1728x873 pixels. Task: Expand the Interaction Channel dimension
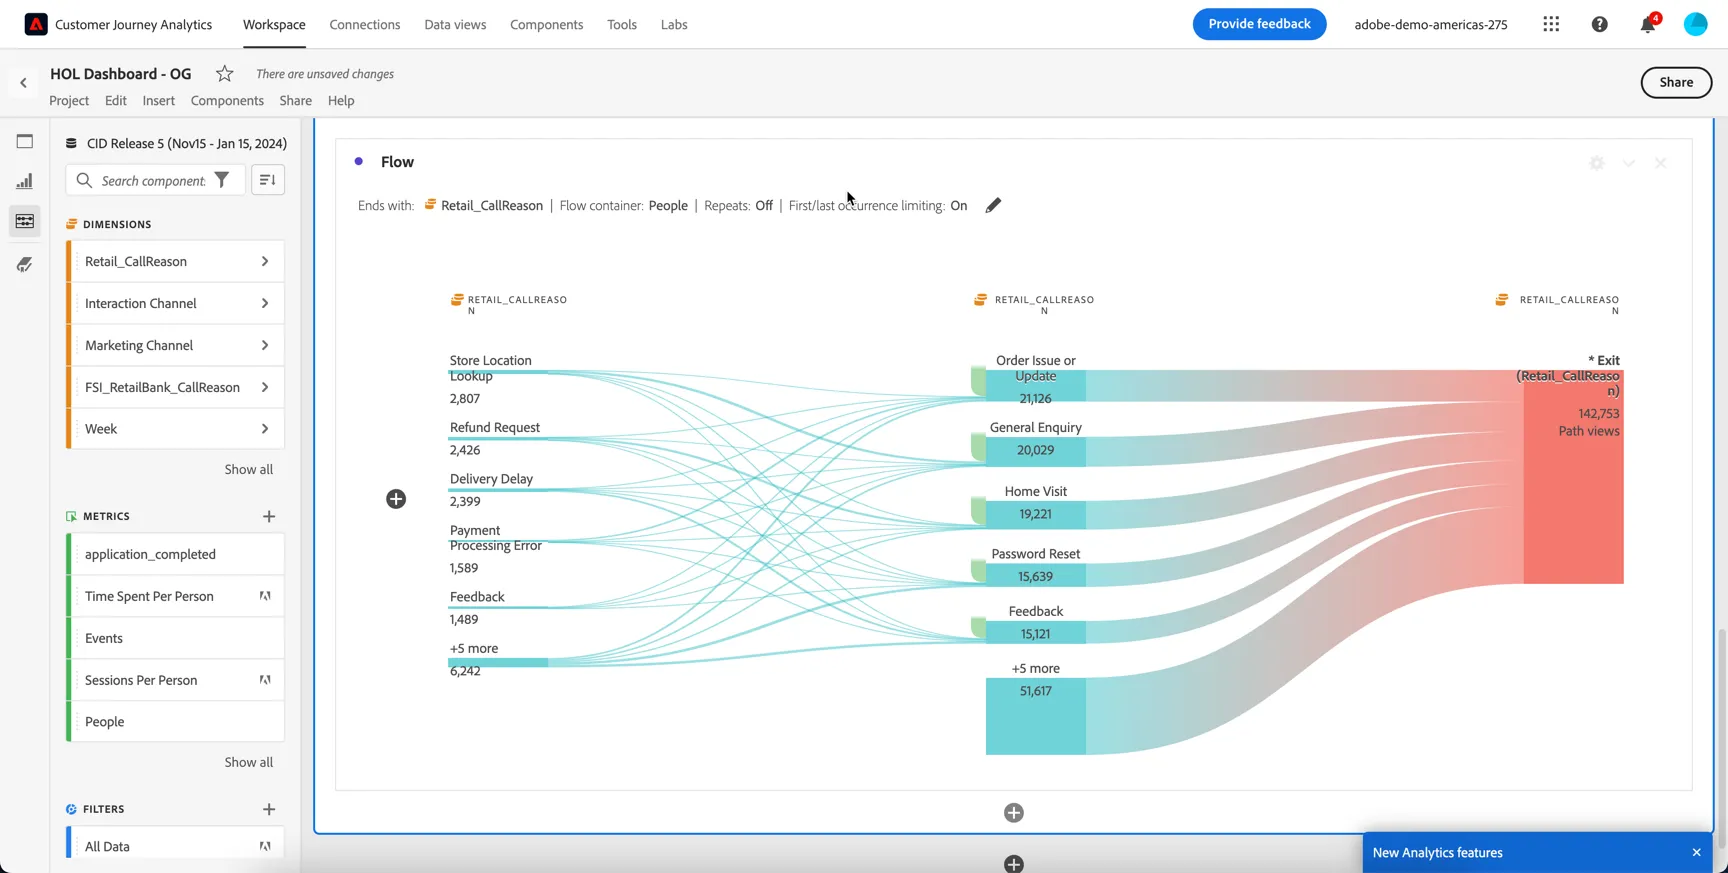pyautogui.click(x=265, y=303)
